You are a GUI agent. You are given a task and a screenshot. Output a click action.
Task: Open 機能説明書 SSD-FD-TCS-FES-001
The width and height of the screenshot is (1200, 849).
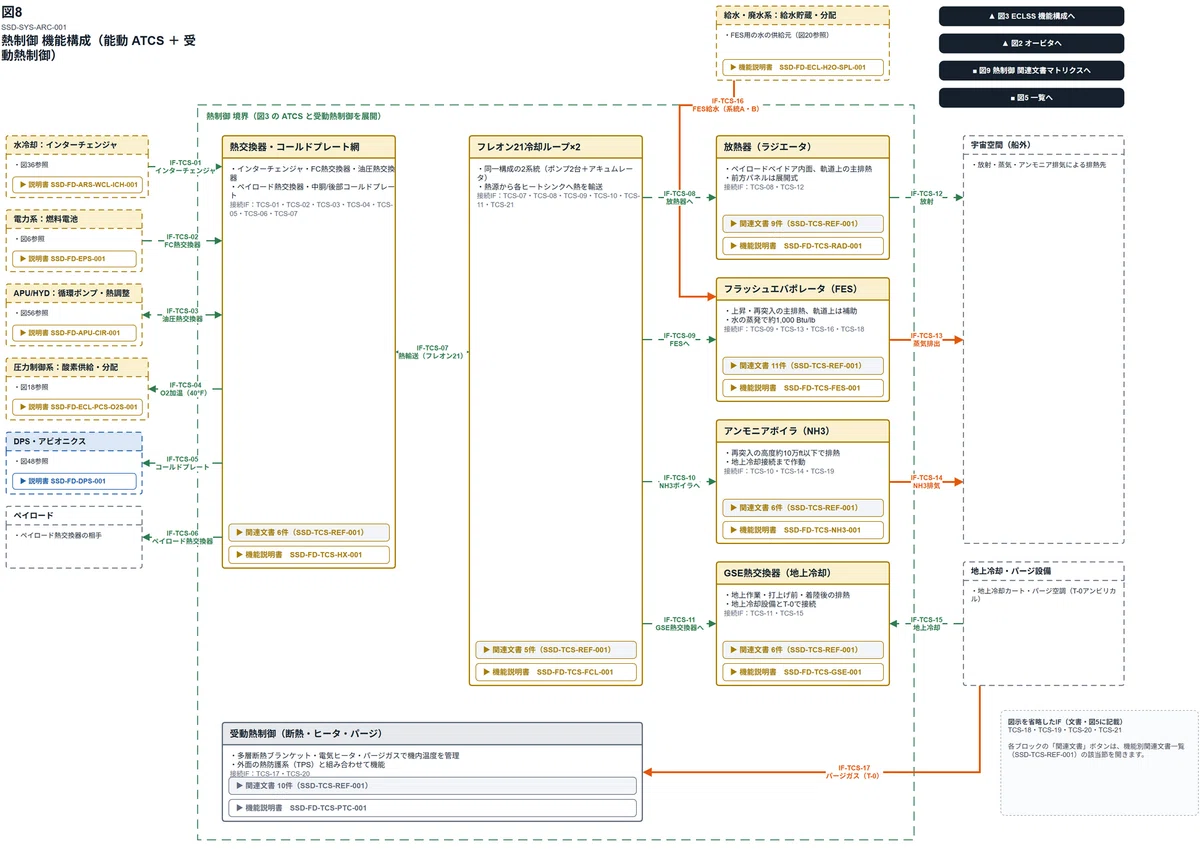(x=803, y=387)
